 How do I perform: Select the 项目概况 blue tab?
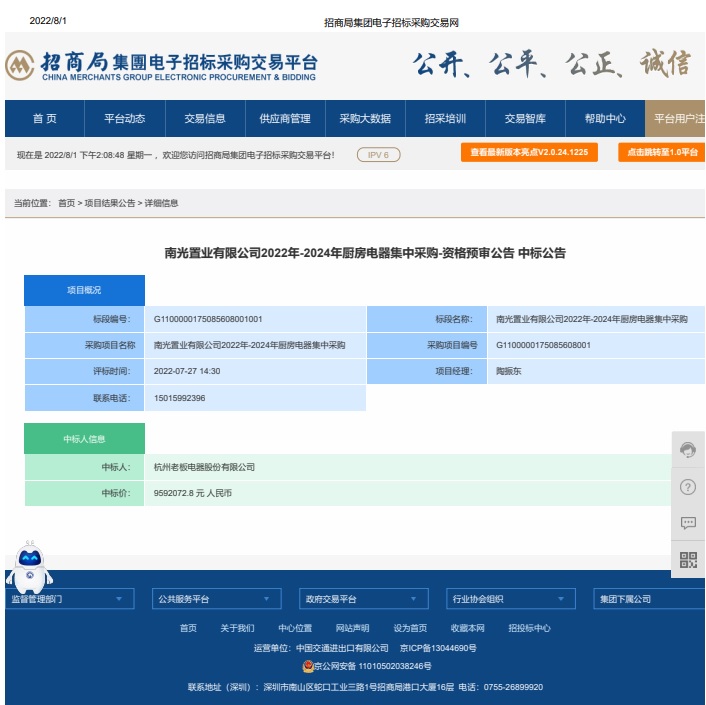[84, 290]
